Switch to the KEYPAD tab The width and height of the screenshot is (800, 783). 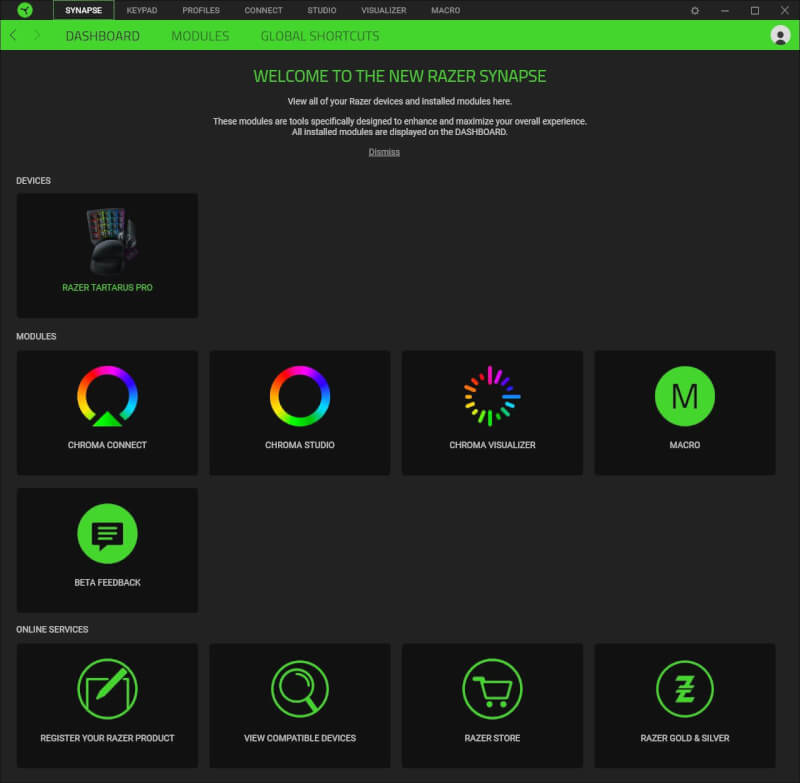[x=142, y=10]
